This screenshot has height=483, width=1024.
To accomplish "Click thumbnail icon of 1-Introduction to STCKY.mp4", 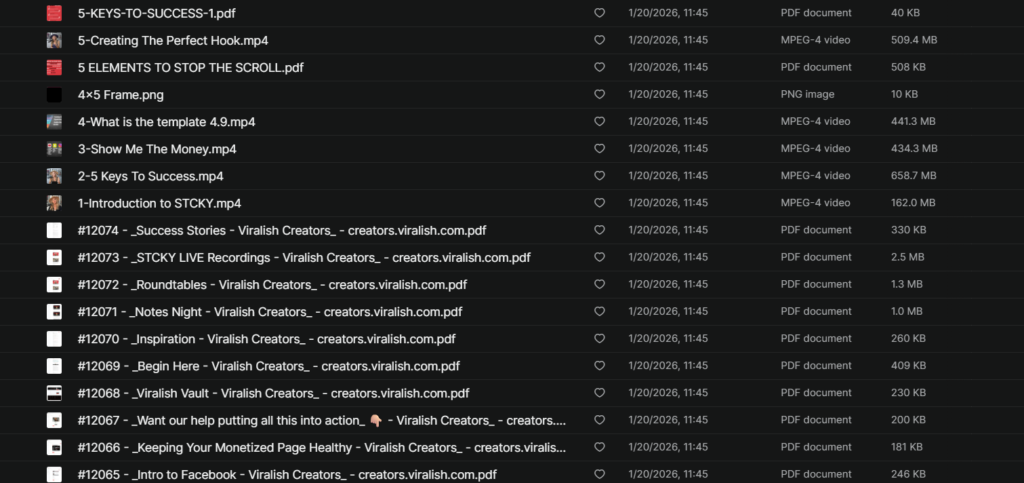I will click(54, 203).
